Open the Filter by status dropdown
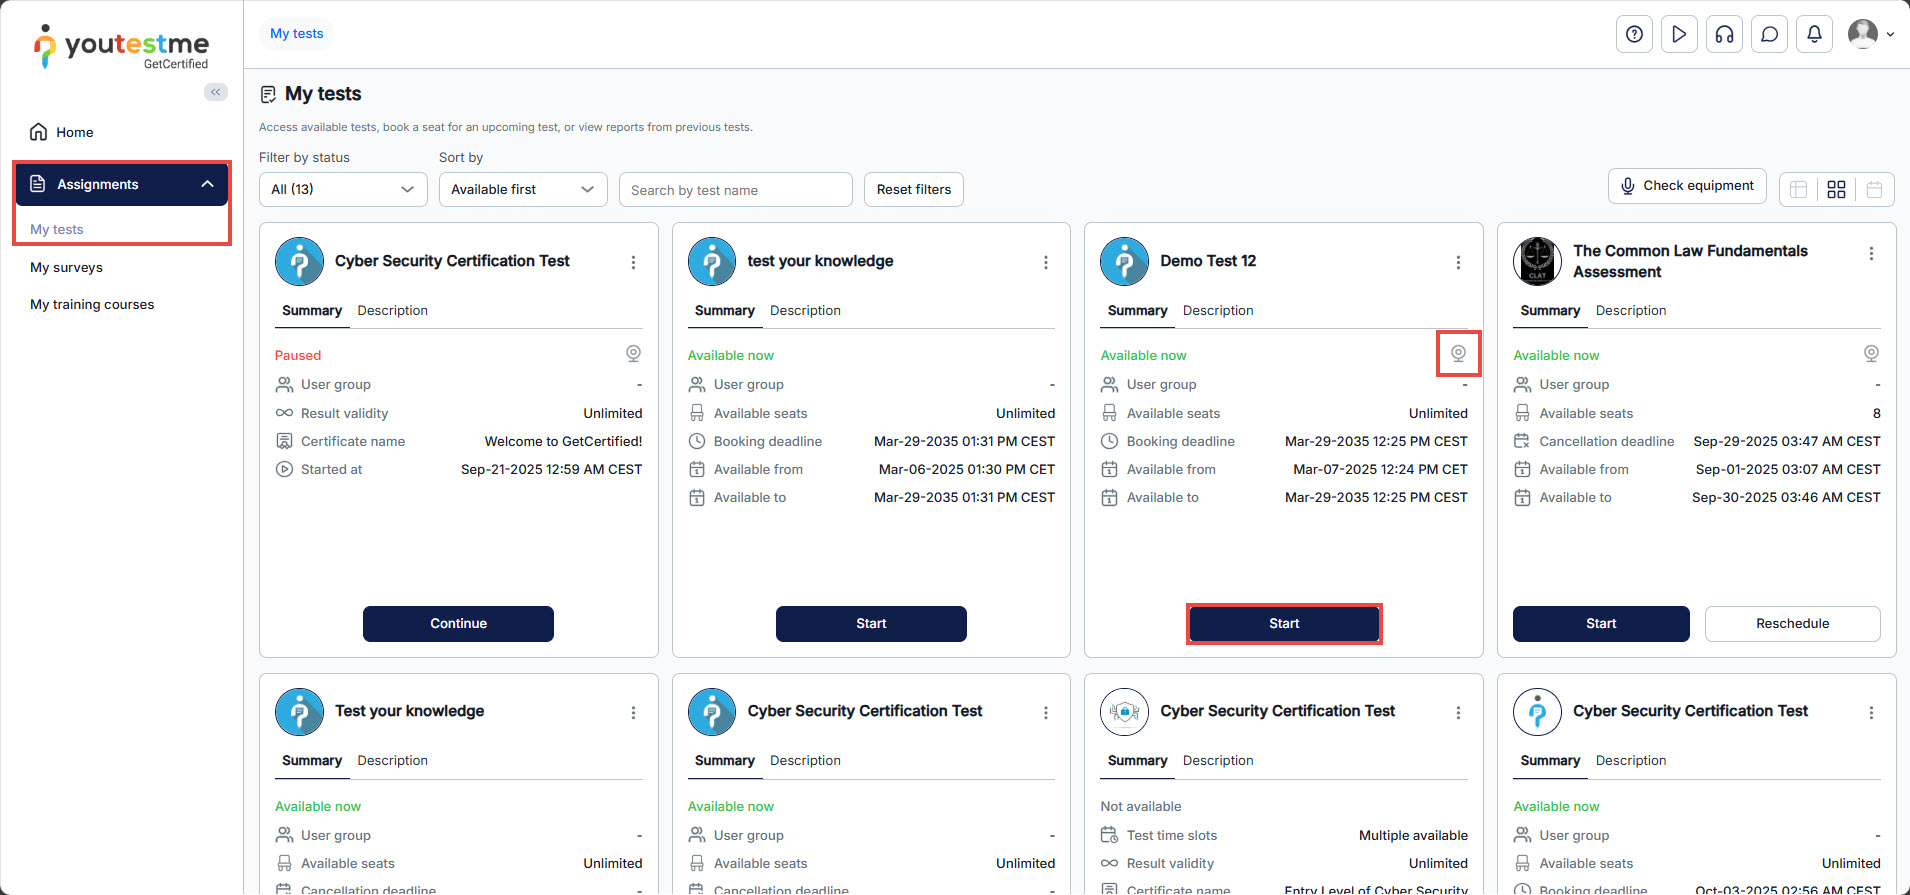Viewport: 1910px width, 895px height. [342, 189]
